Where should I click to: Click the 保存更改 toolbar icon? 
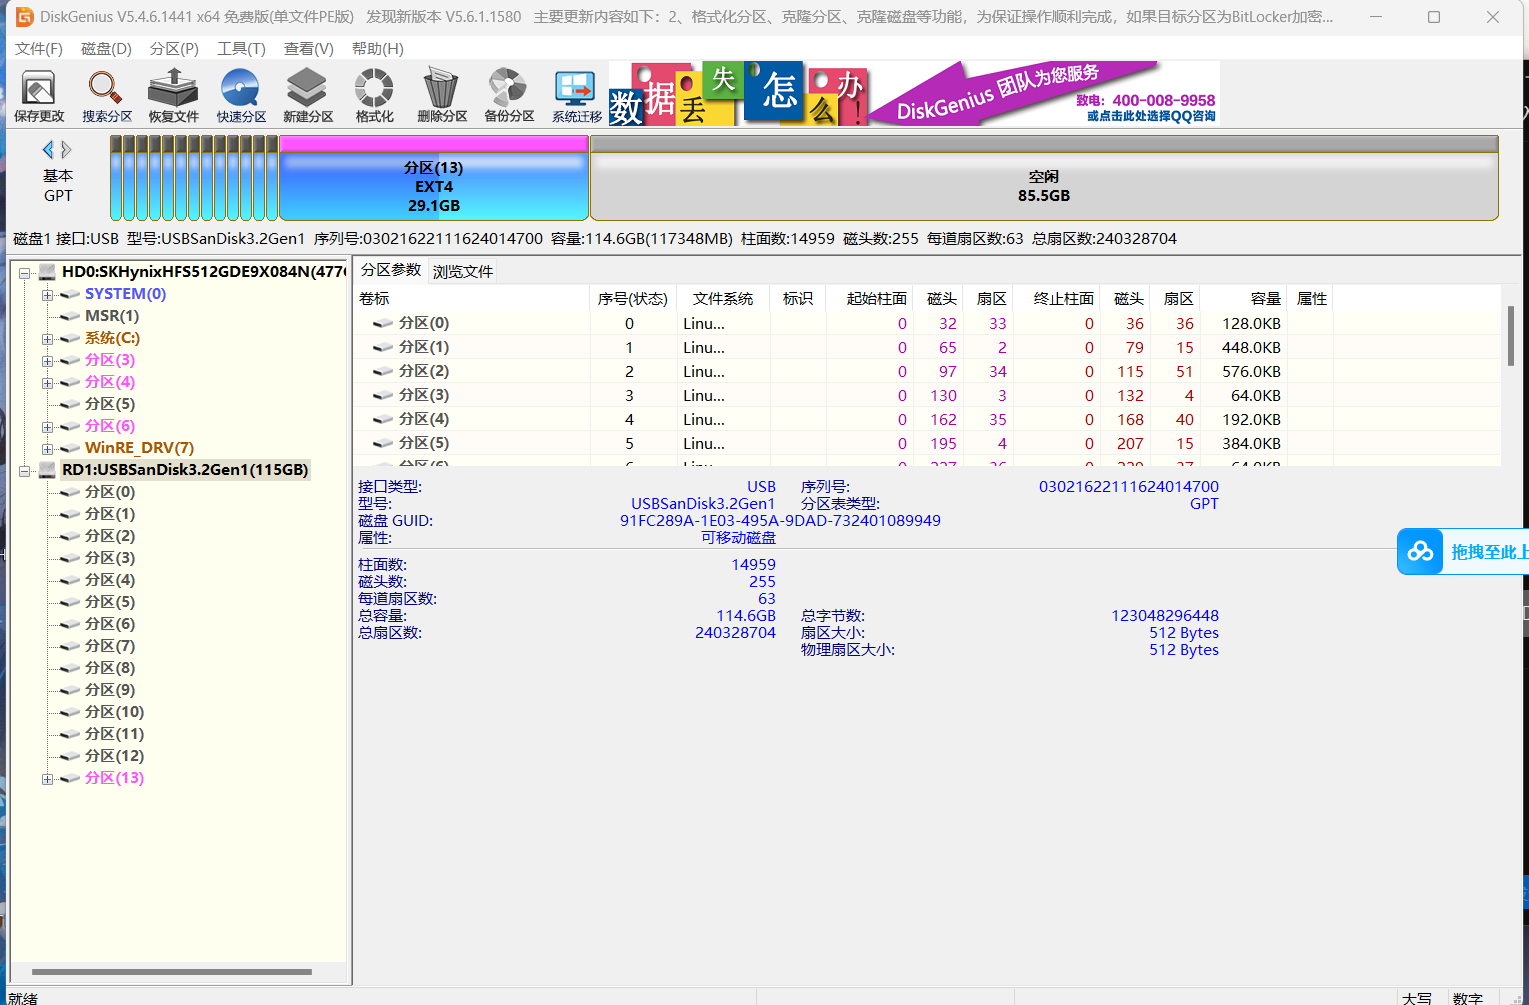[39, 96]
